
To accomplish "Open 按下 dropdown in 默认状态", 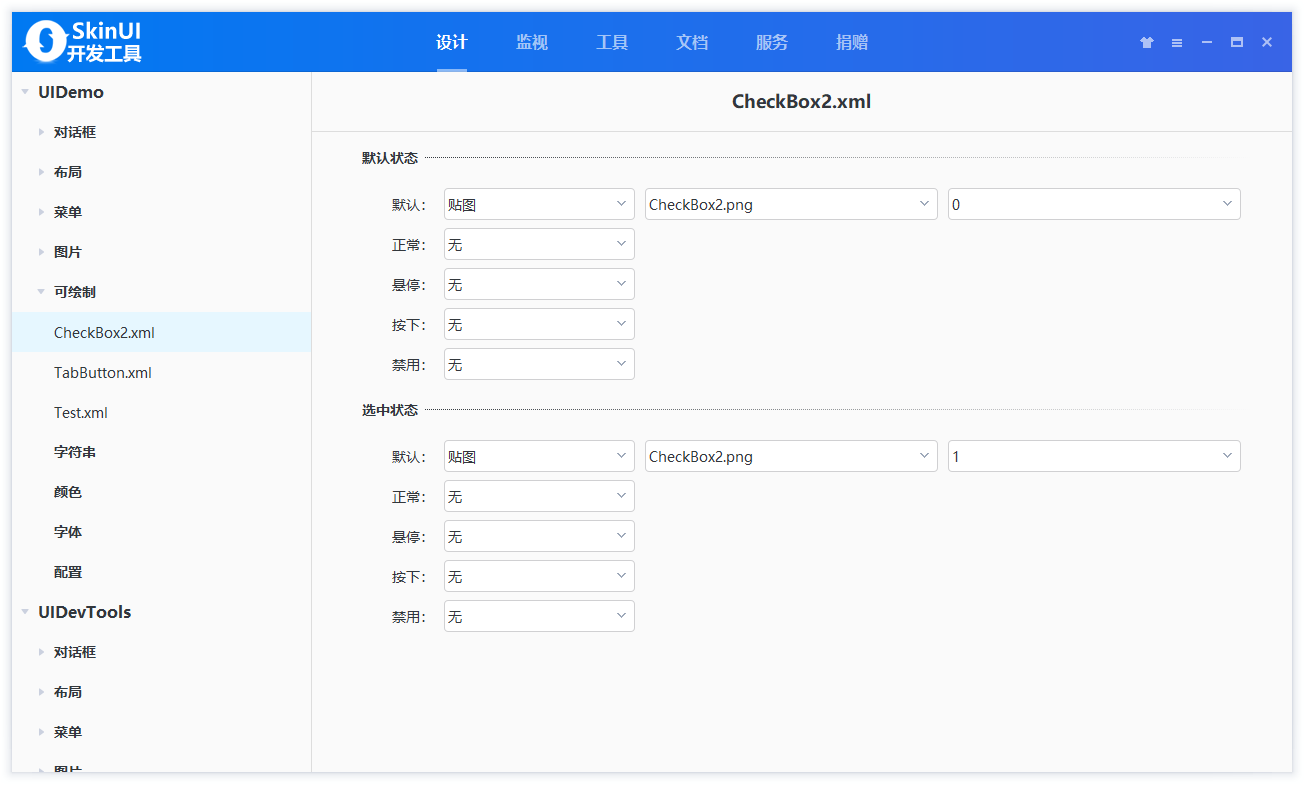I will [539, 324].
